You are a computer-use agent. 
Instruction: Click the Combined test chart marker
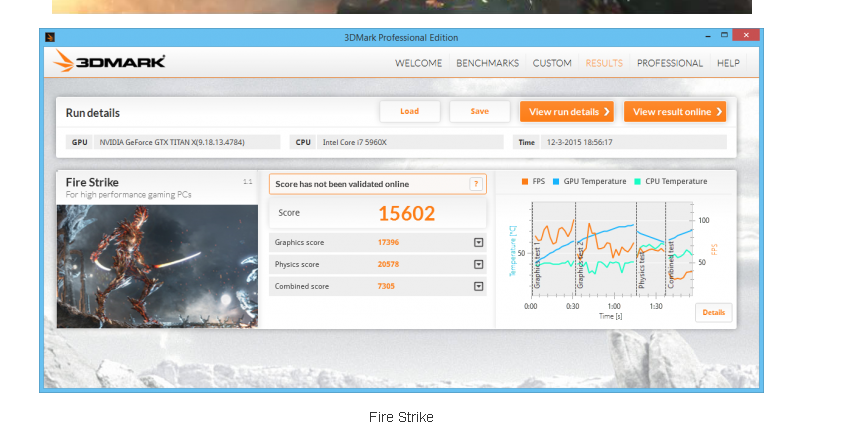(x=671, y=264)
